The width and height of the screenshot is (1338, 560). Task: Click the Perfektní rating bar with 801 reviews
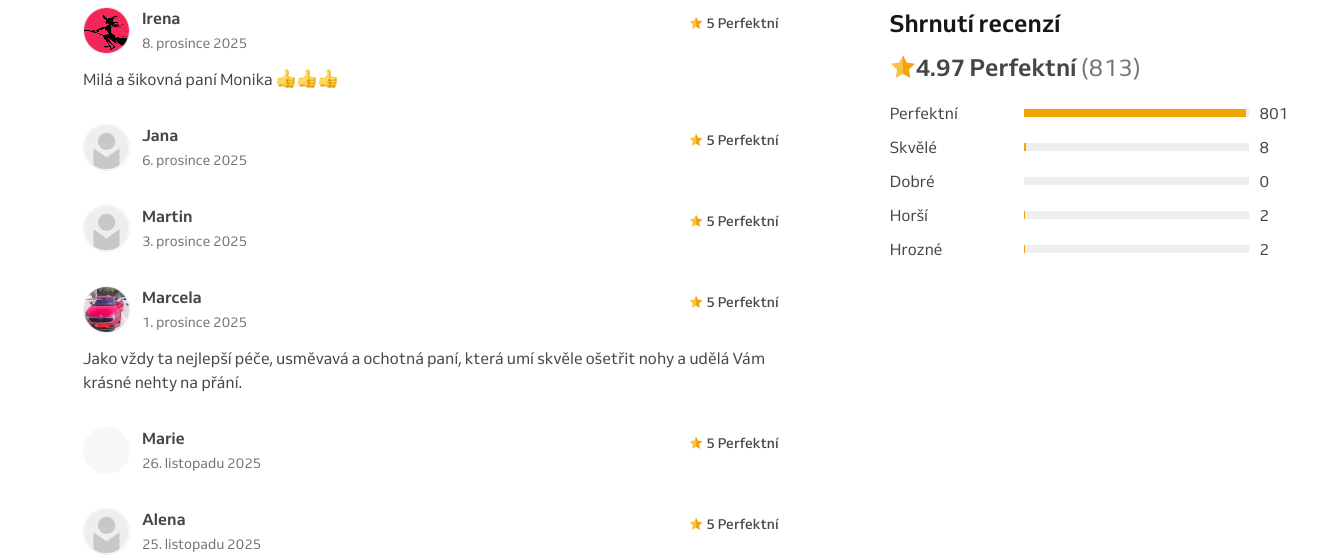pos(1136,113)
